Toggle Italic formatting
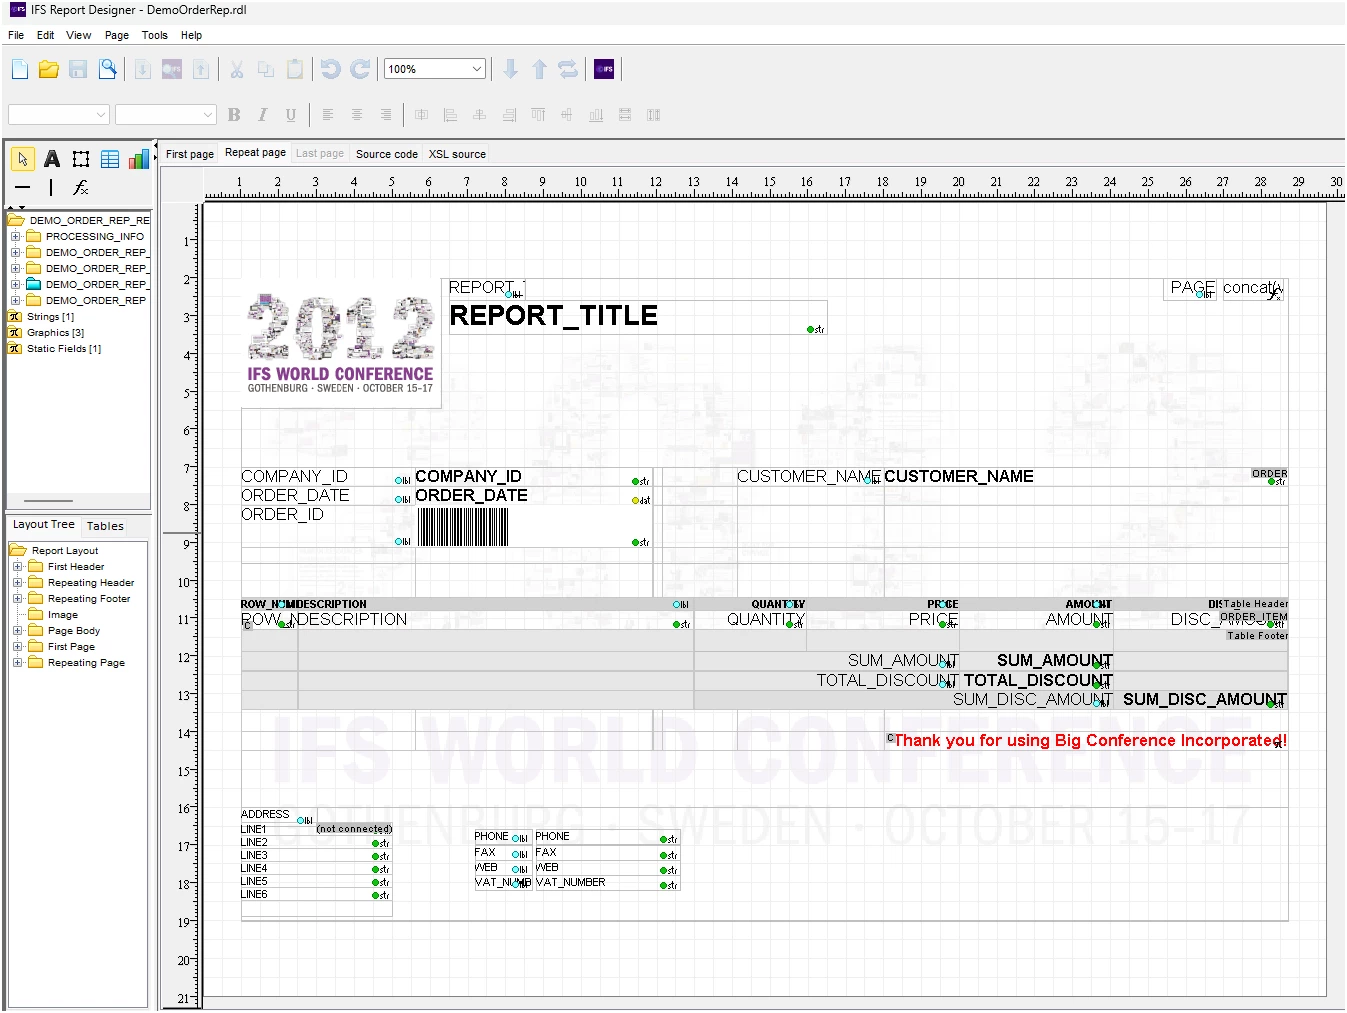The height and width of the screenshot is (1013, 1347). 262,115
